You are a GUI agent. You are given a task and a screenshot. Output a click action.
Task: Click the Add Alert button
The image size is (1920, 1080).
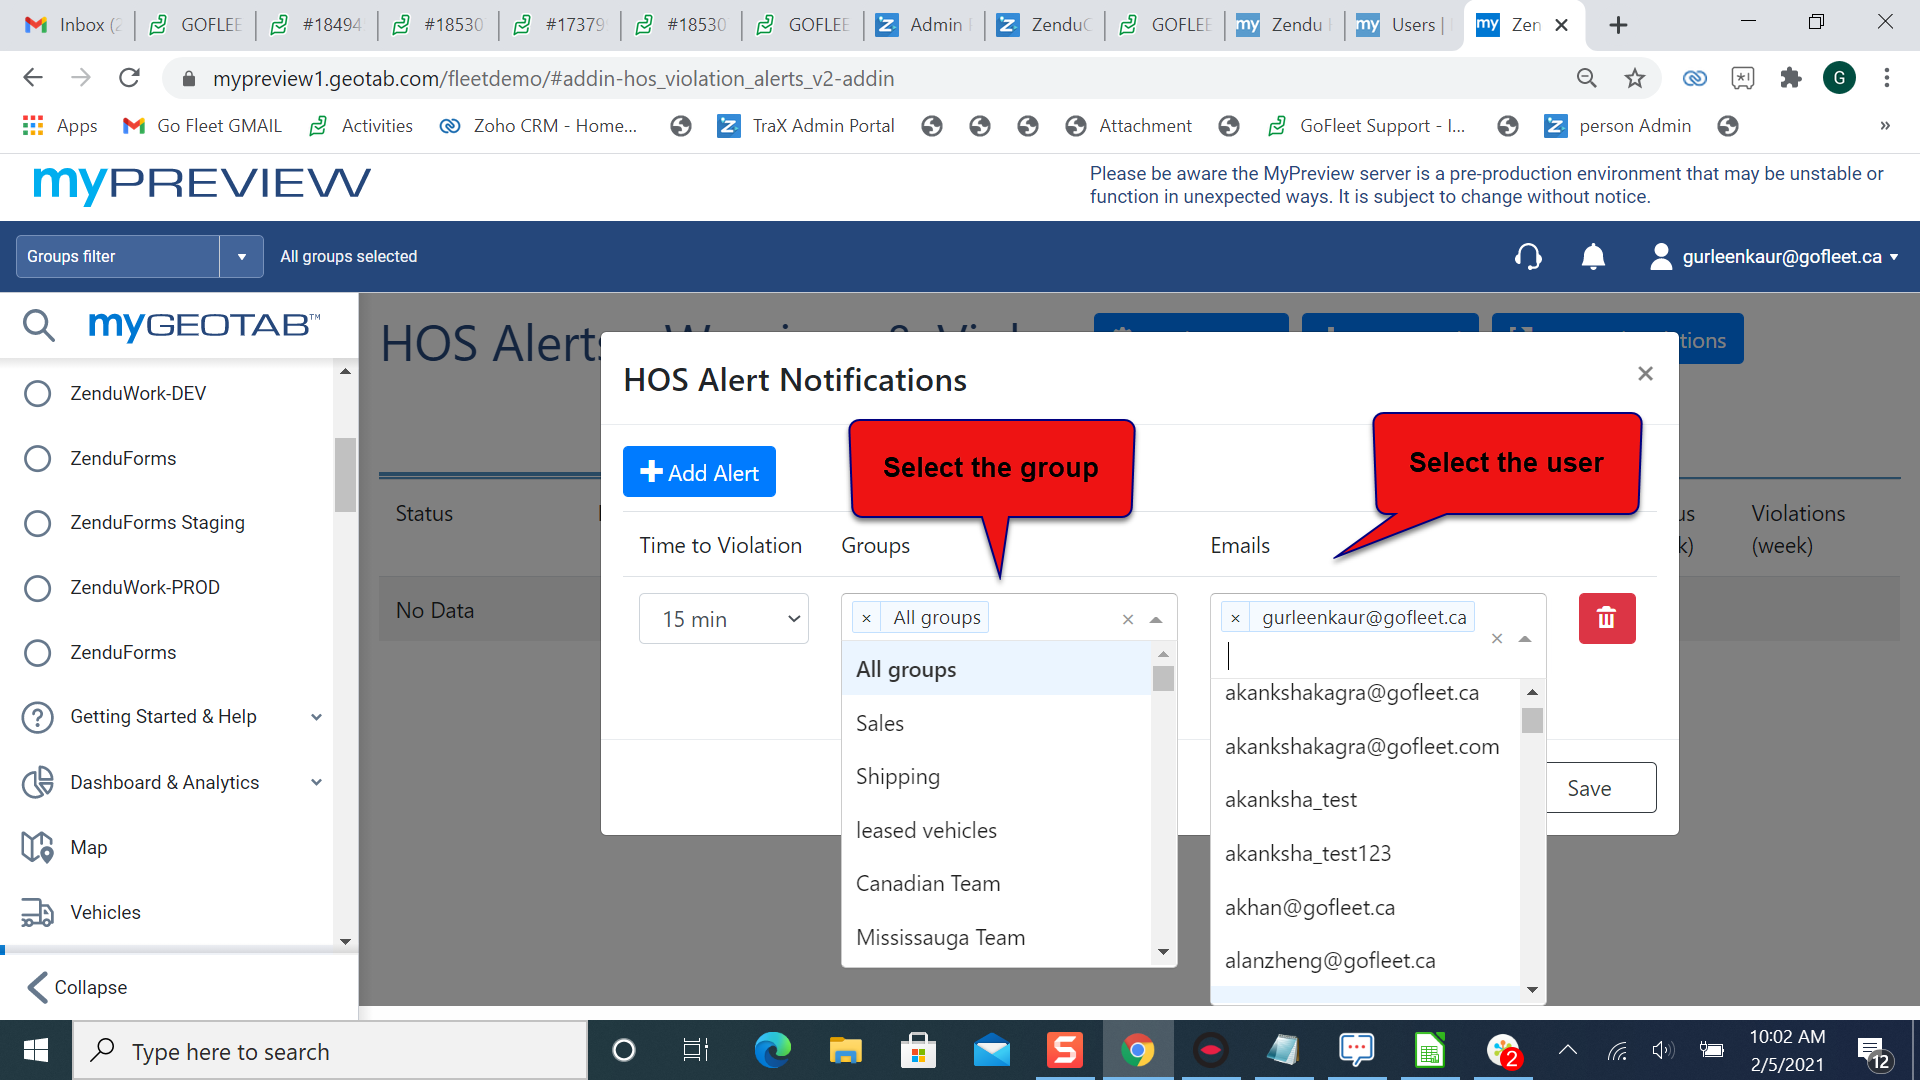tap(699, 472)
